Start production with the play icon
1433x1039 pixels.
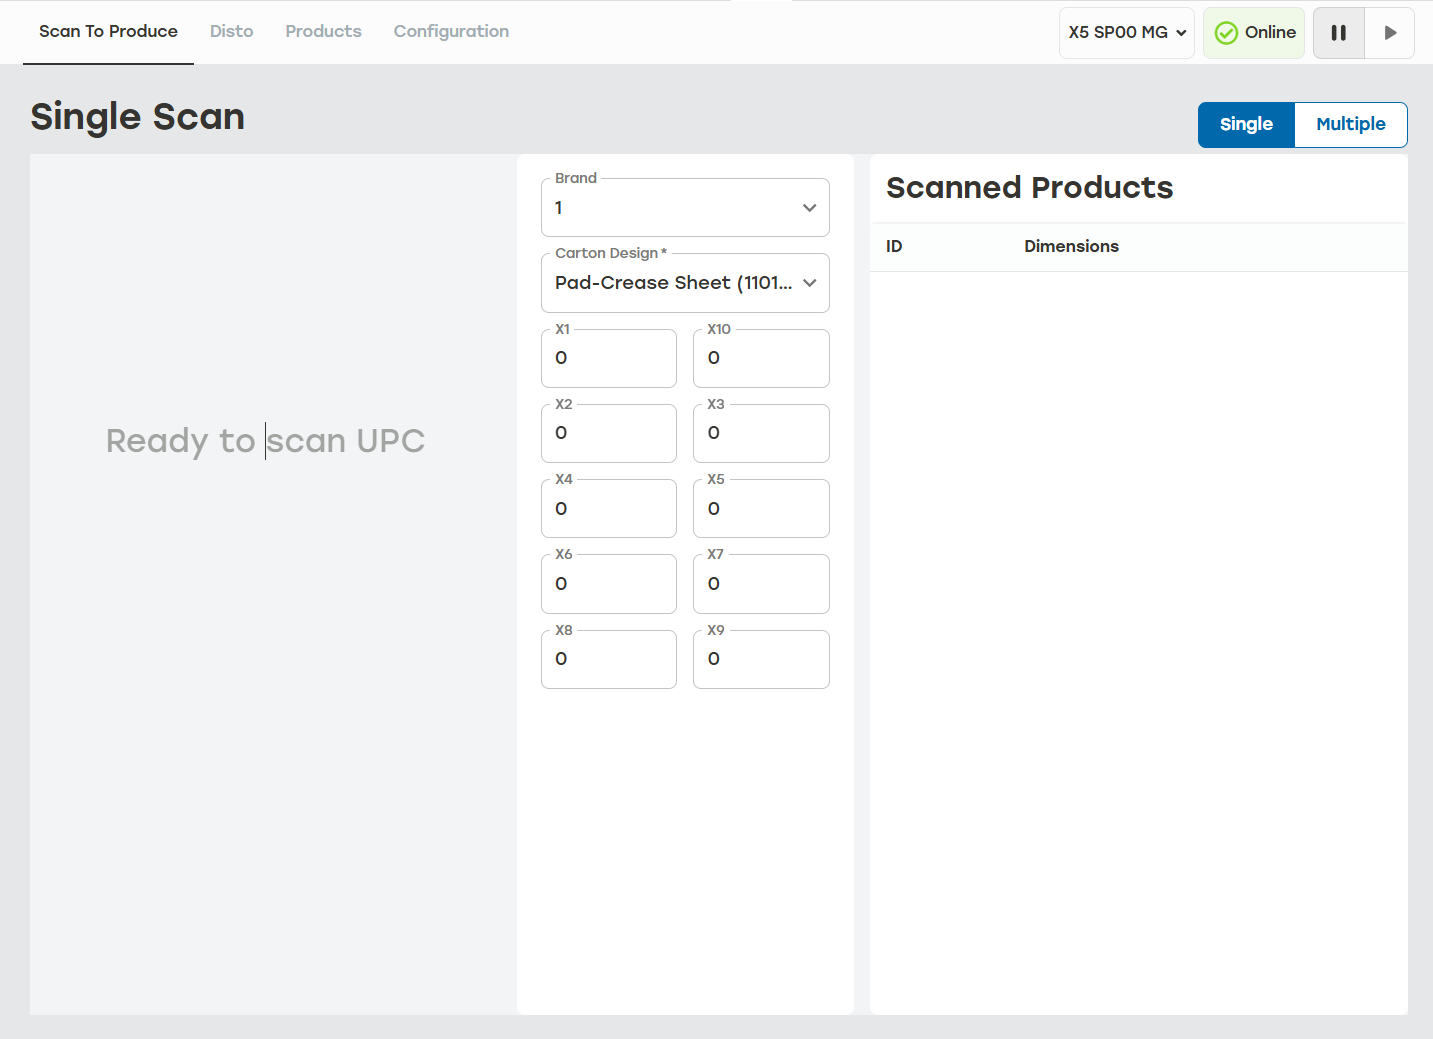pyautogui.click(x=1390, y=33)
